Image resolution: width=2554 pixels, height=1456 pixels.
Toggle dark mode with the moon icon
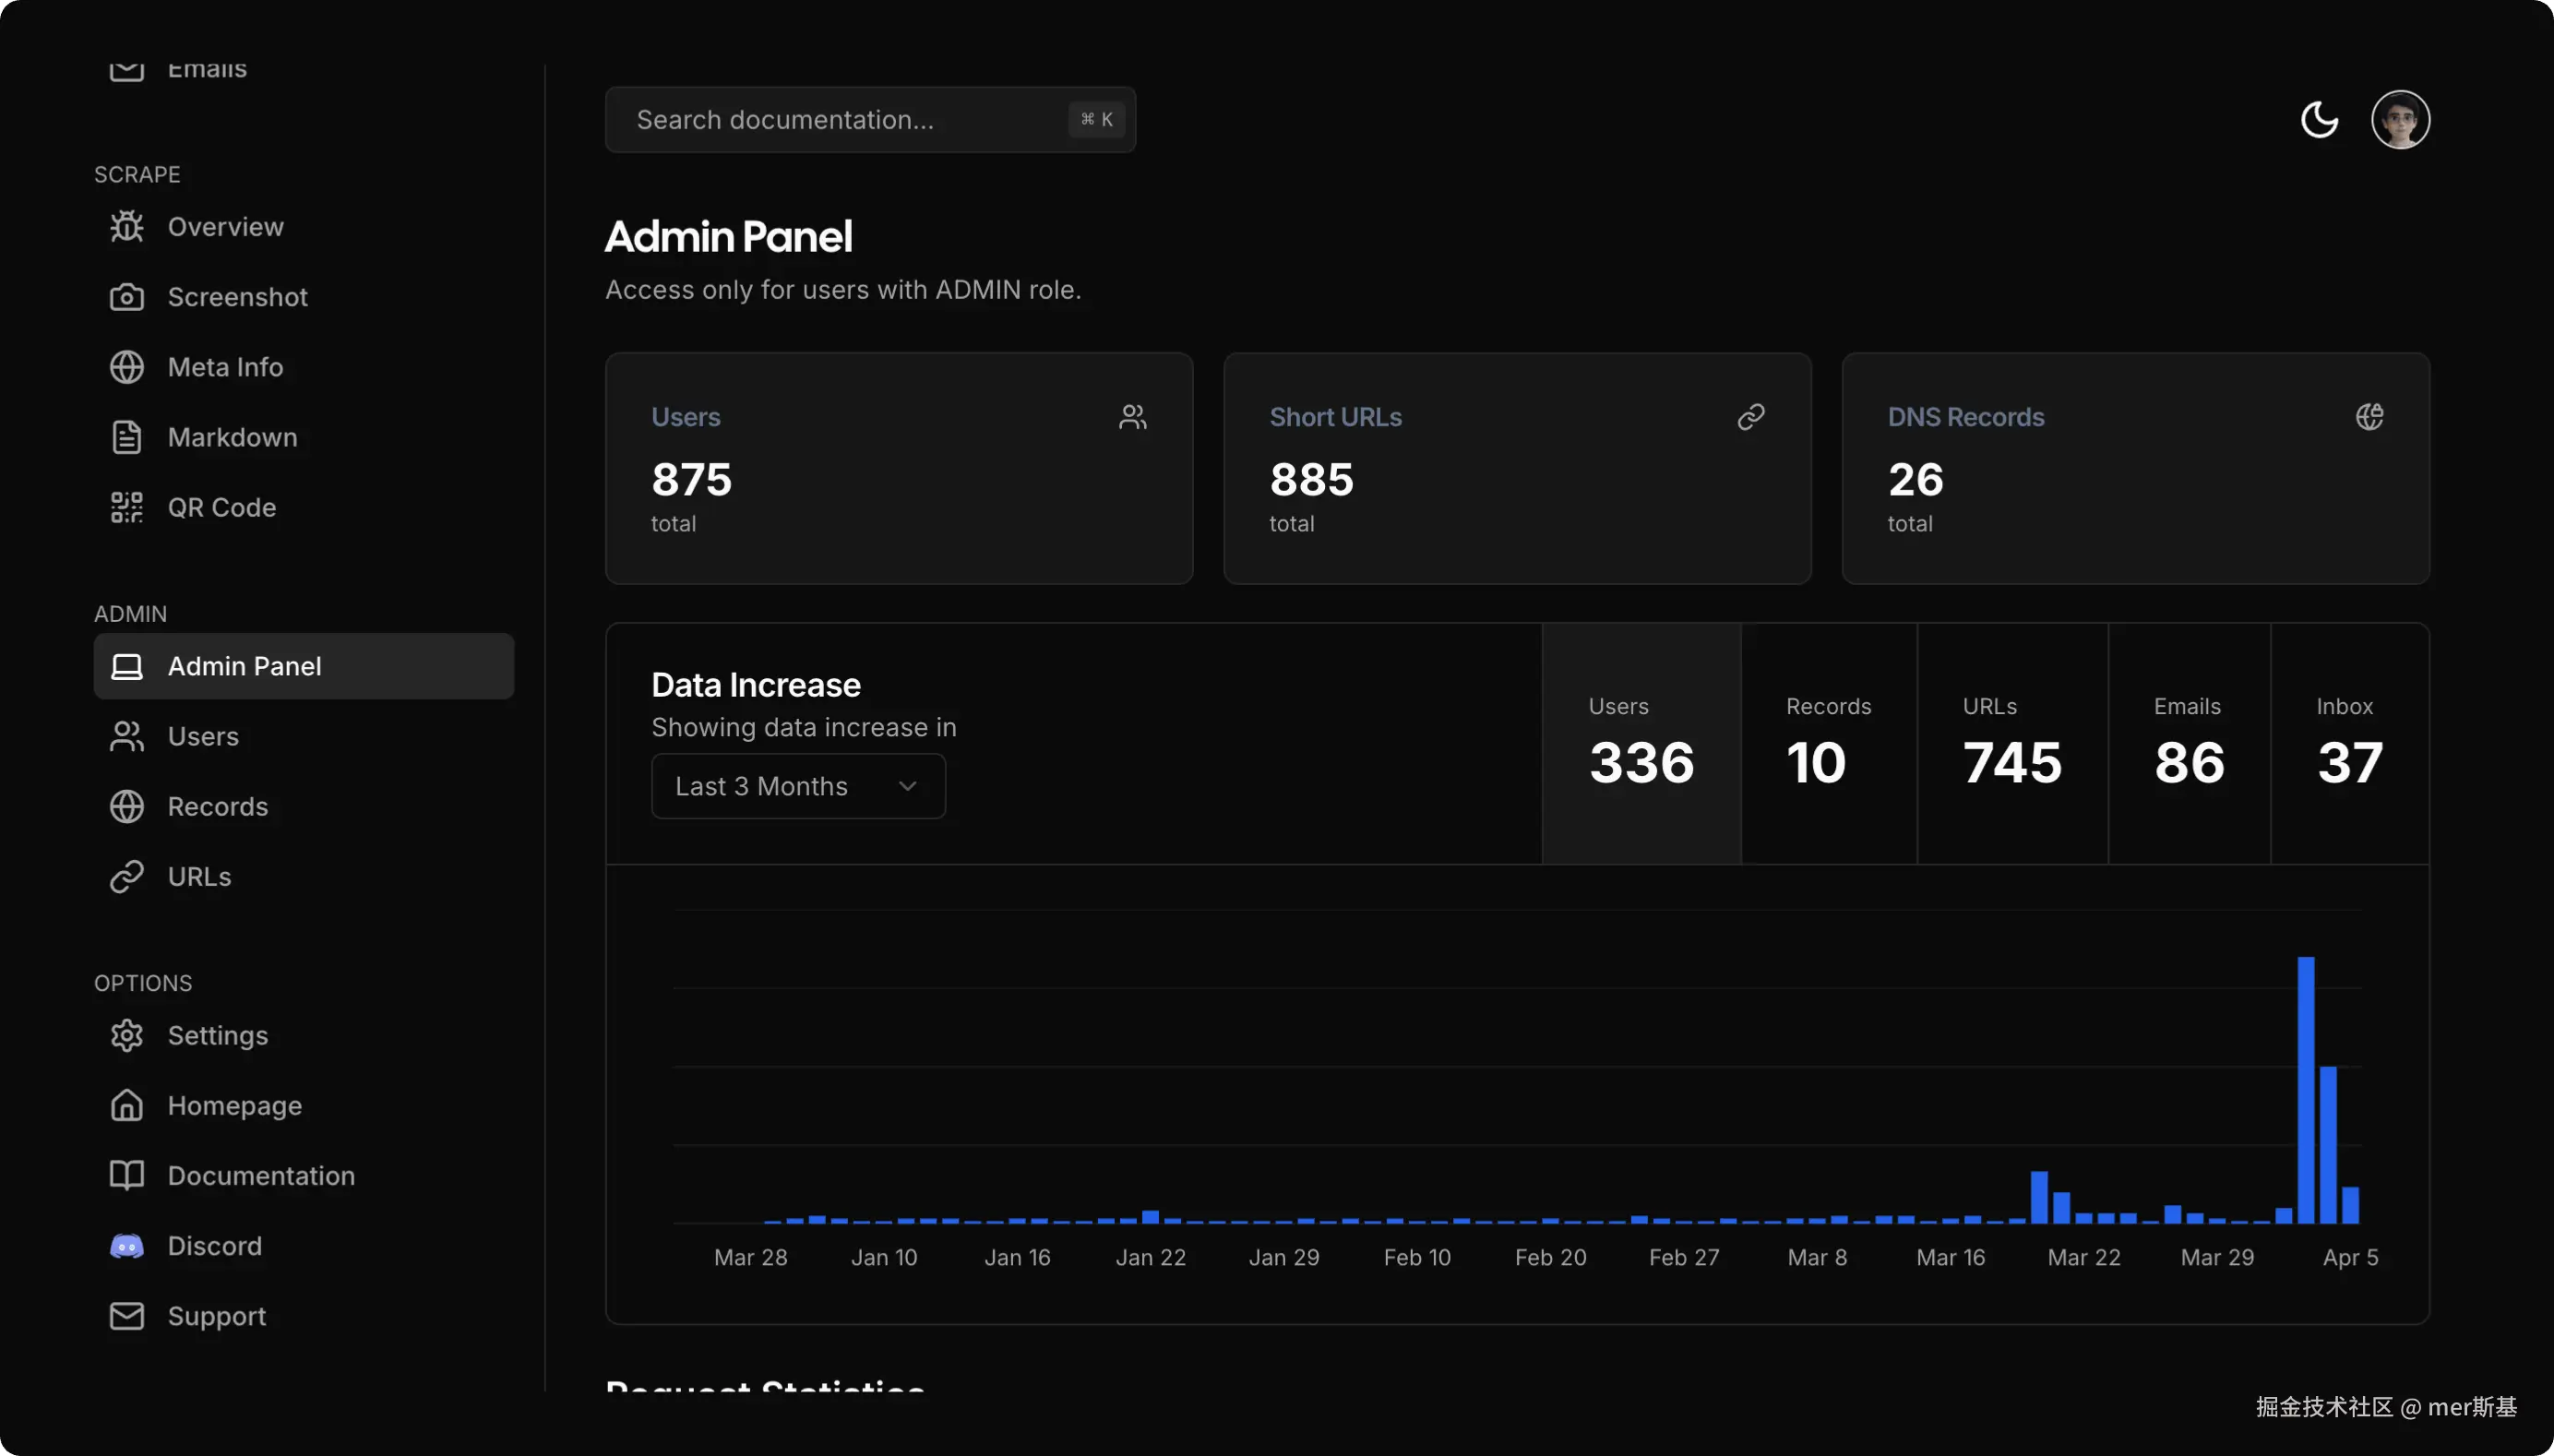[x=2319, y=120]
